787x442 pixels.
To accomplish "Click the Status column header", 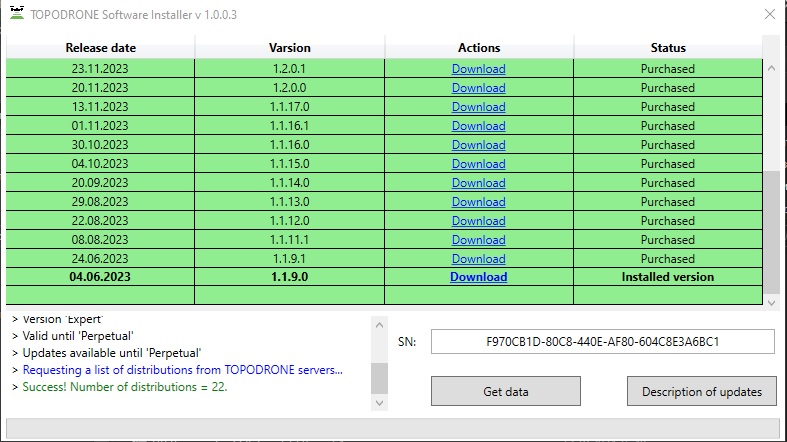I will point(668,48).
